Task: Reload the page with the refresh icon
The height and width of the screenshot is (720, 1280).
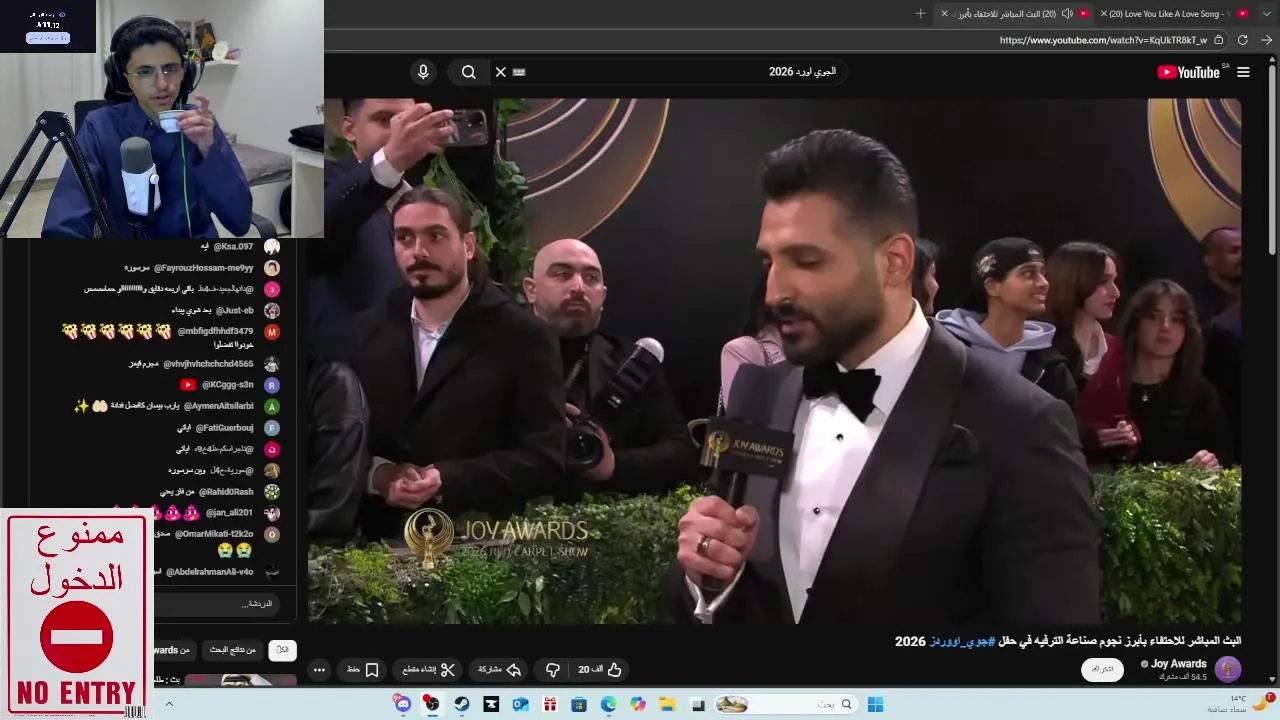Action: click(x=1243, y=40)
